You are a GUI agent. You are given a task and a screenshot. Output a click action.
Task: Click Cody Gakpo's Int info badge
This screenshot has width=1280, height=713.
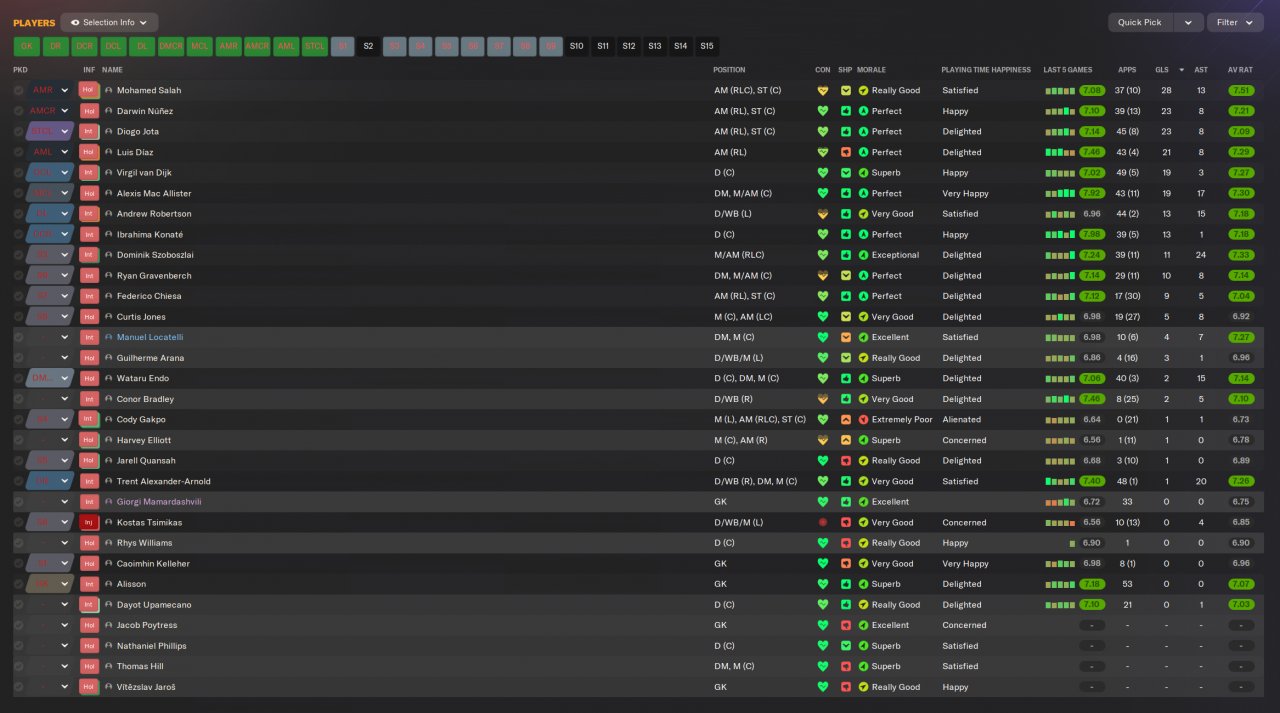89,419
